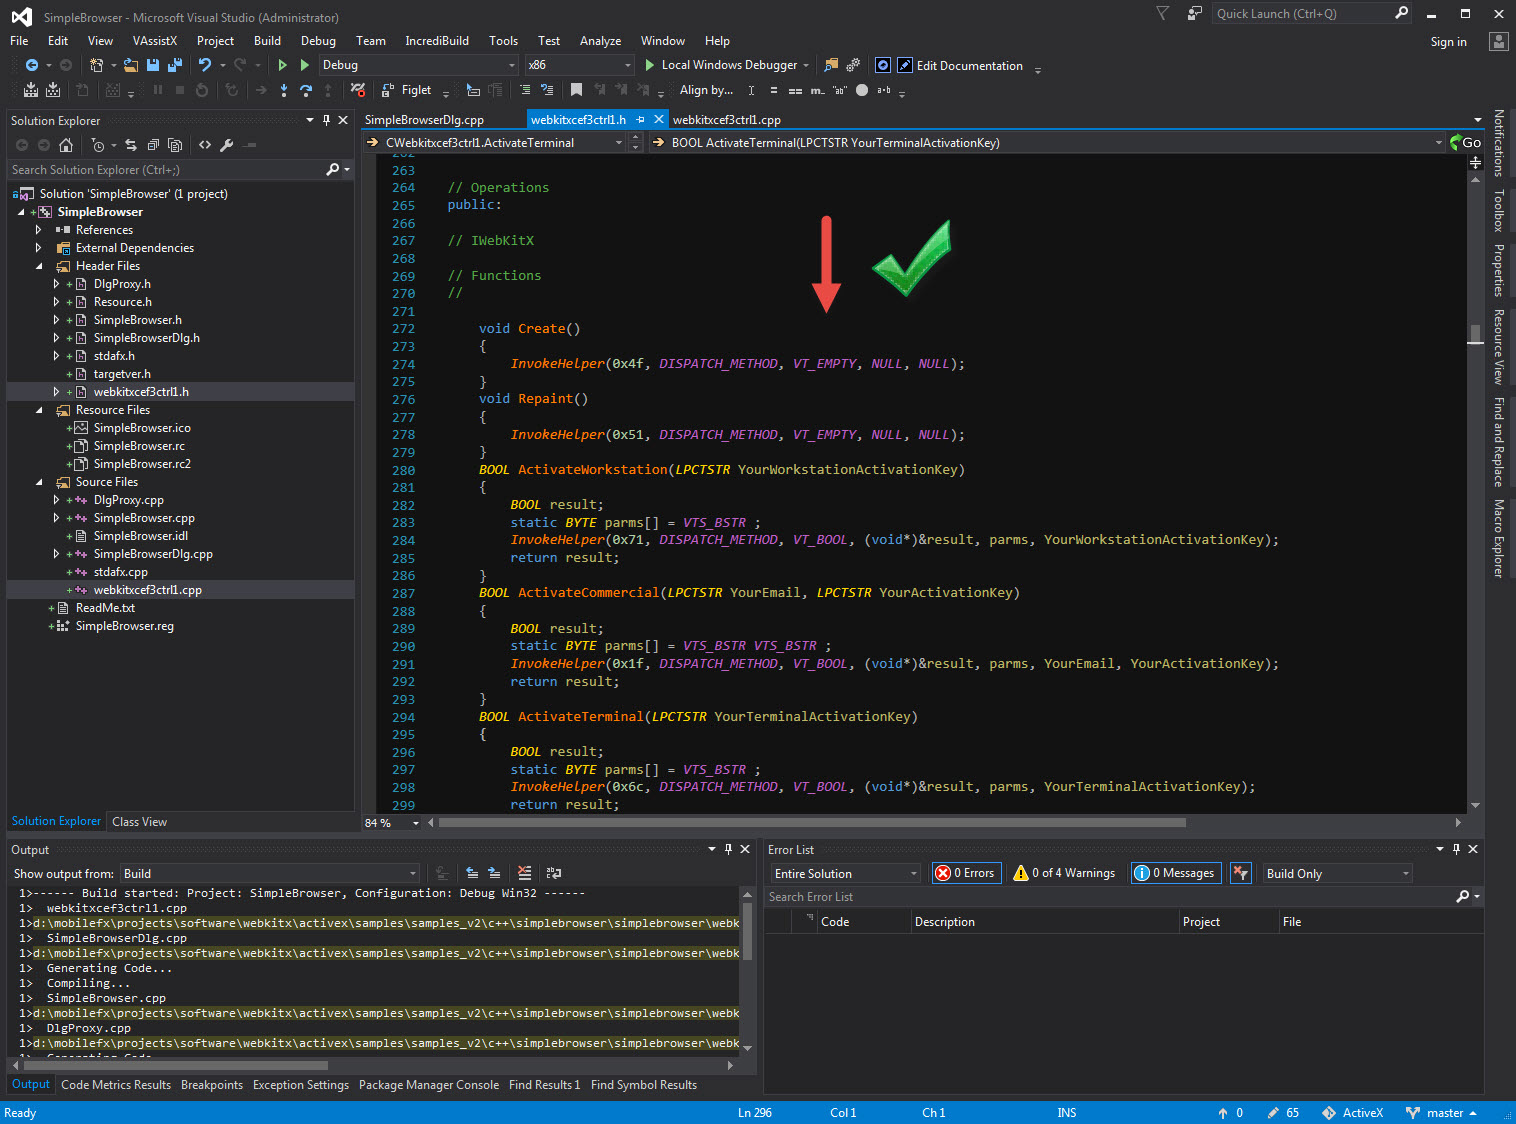Click the Output horizontal scrollbar thumb
Screen dimensions: 1516x1124
point(174,1066)
